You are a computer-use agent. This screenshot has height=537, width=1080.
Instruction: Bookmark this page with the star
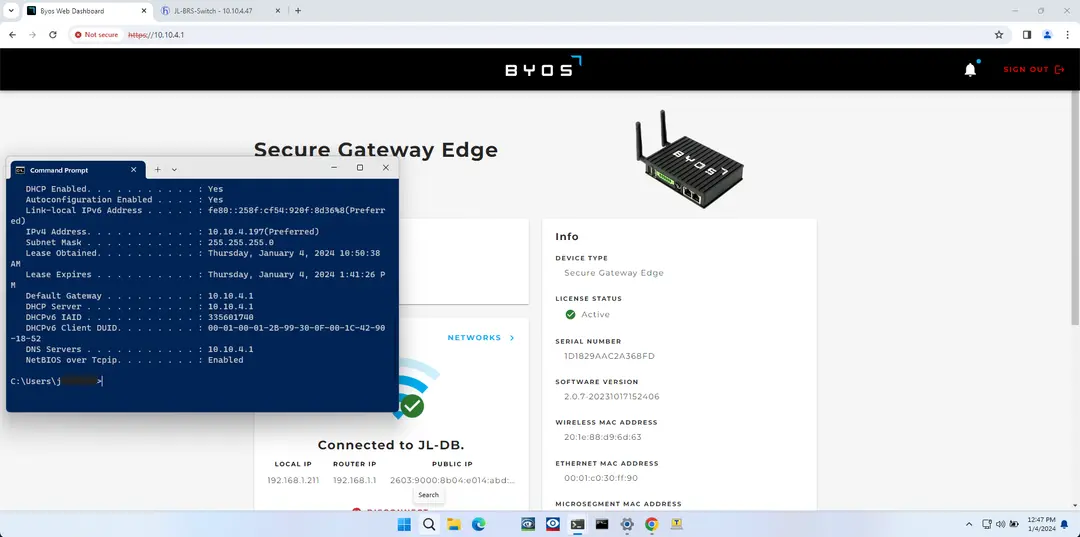[x=999, y=34]
